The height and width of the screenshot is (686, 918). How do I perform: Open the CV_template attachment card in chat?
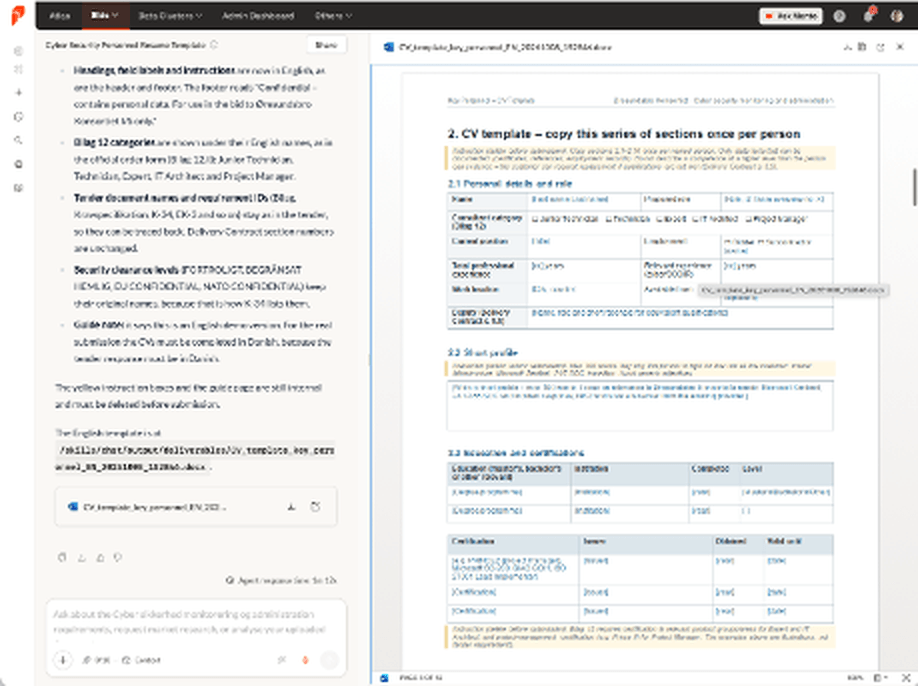click(x=196, y=507)
